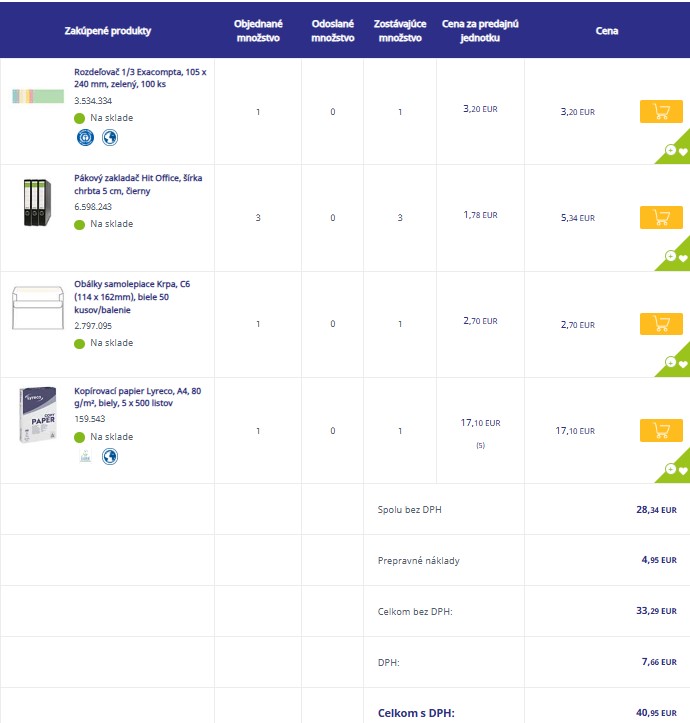The height and width of the screenshot is (723, 690).
Task: Click globe eco icon under Rozdeľovač Exacompta
Action: pyautogui.click(x=110, y=137)
